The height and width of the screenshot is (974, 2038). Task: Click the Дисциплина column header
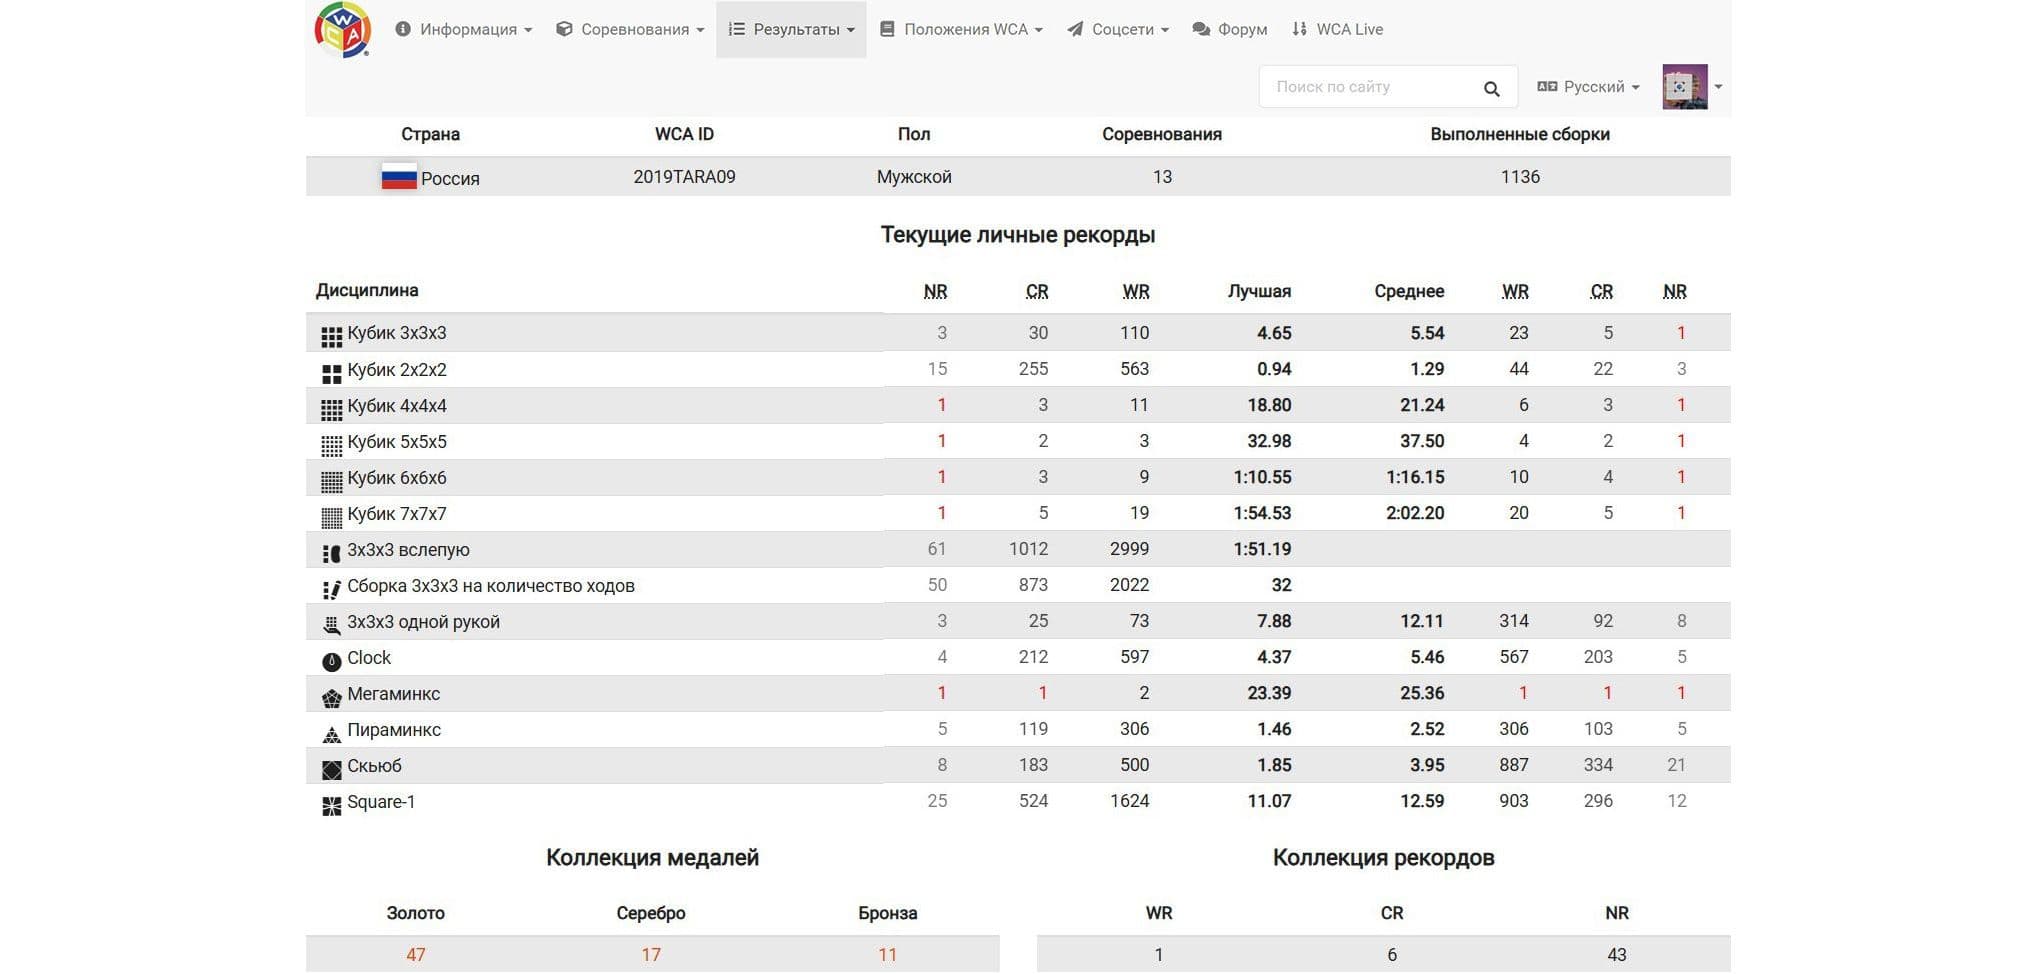(367, 291)
